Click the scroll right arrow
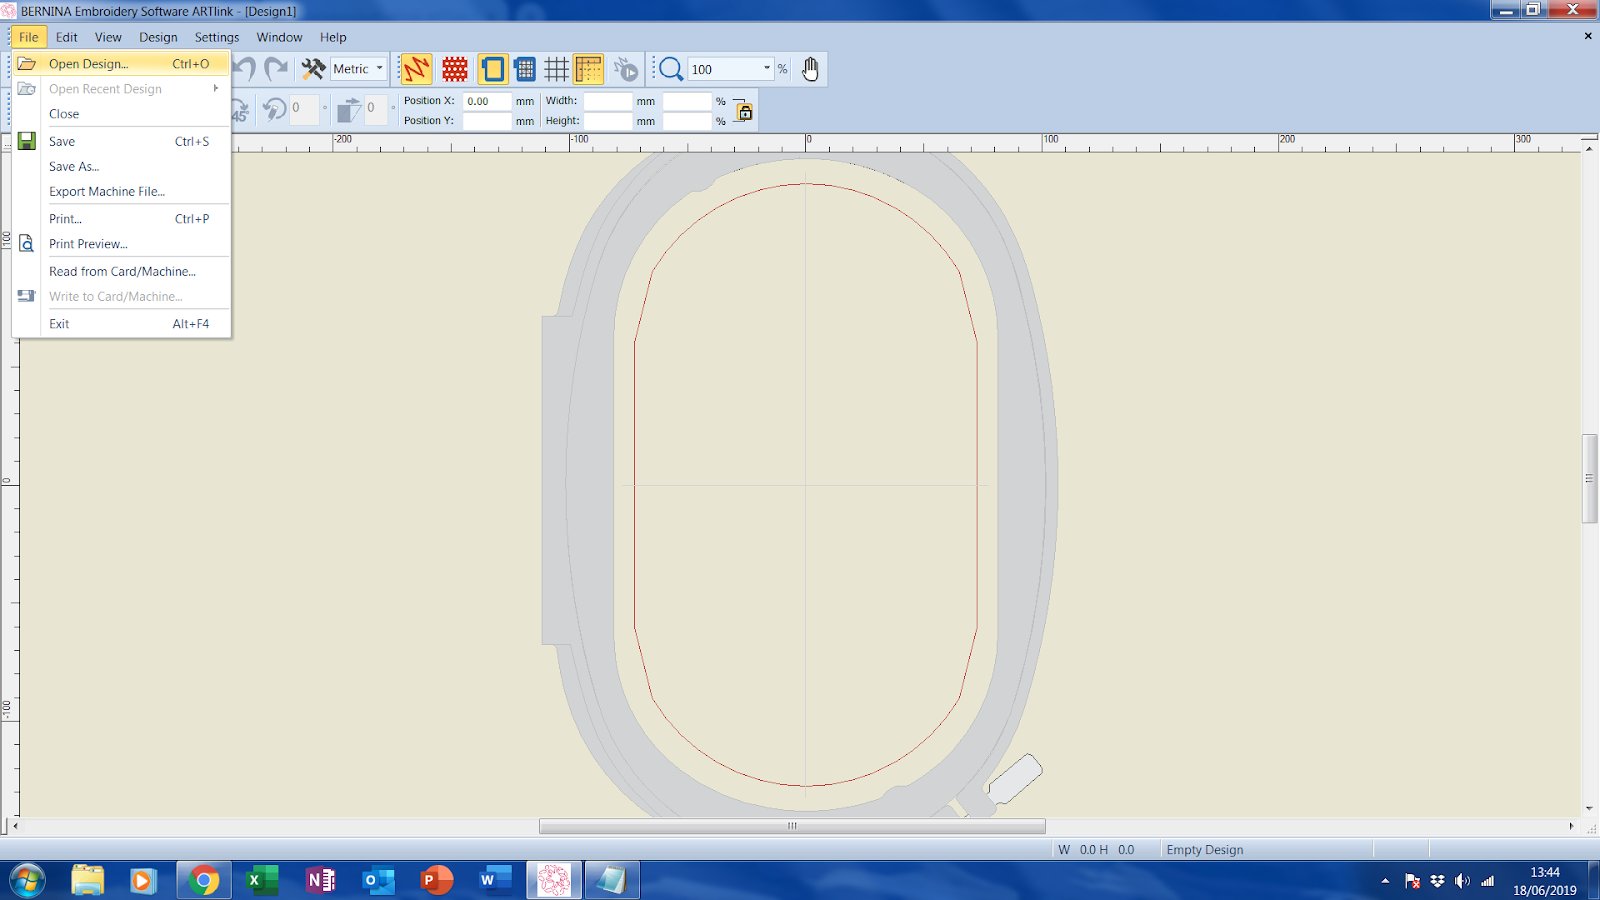Screen dimensions: 1600x900 pyautogui.click(x=1571, y=826)
